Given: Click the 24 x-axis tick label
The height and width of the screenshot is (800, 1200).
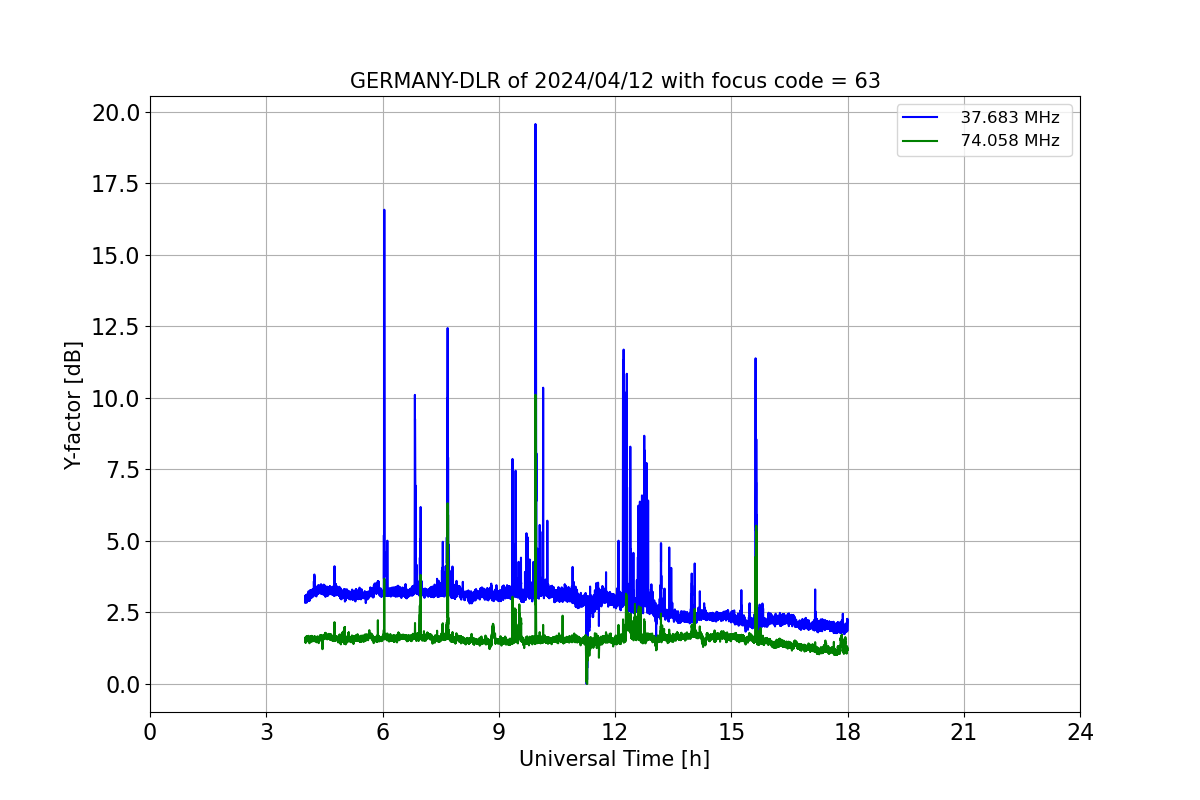Looking at the screenshot, I should point(1080,732).
